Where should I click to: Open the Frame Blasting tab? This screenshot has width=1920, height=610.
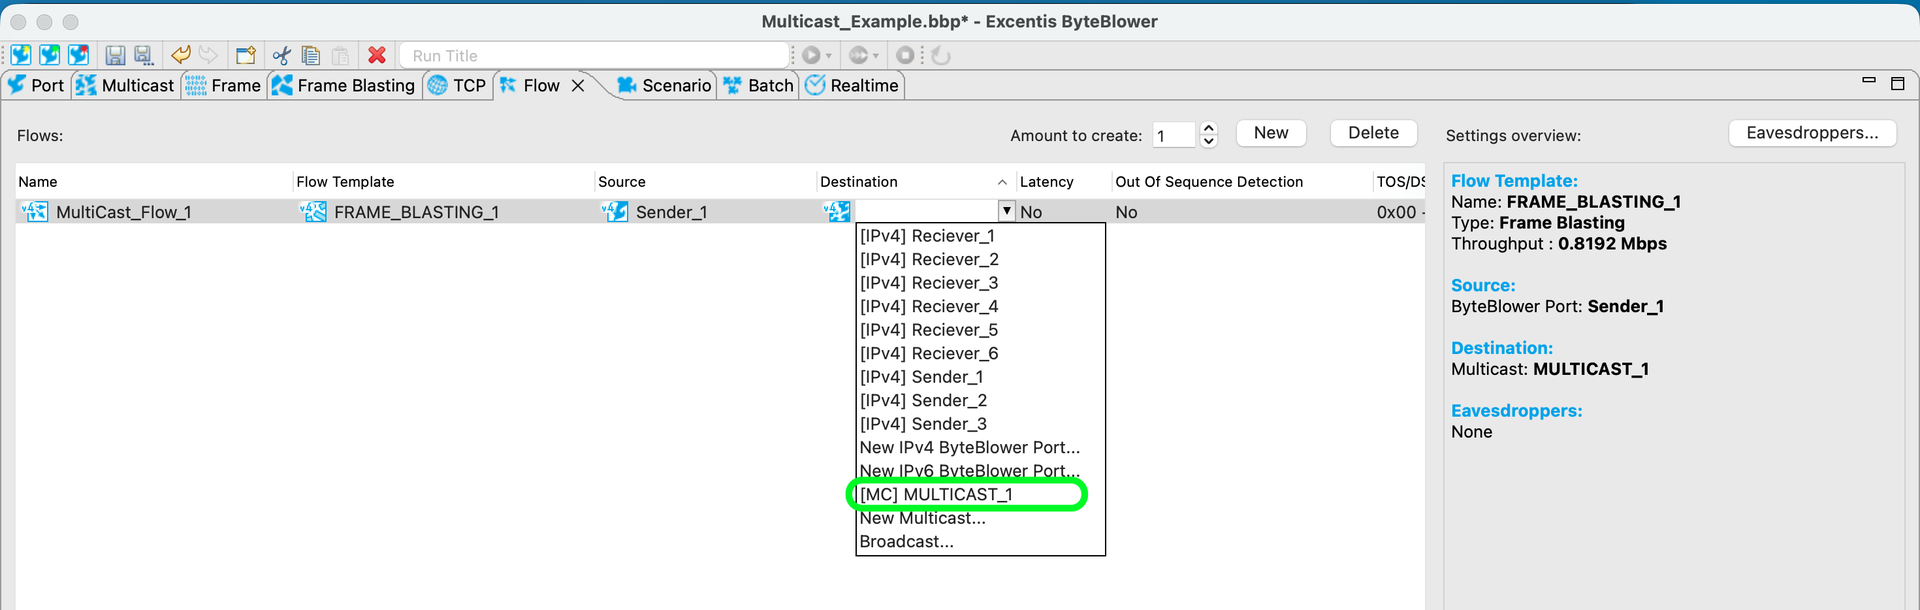point(343,86)
